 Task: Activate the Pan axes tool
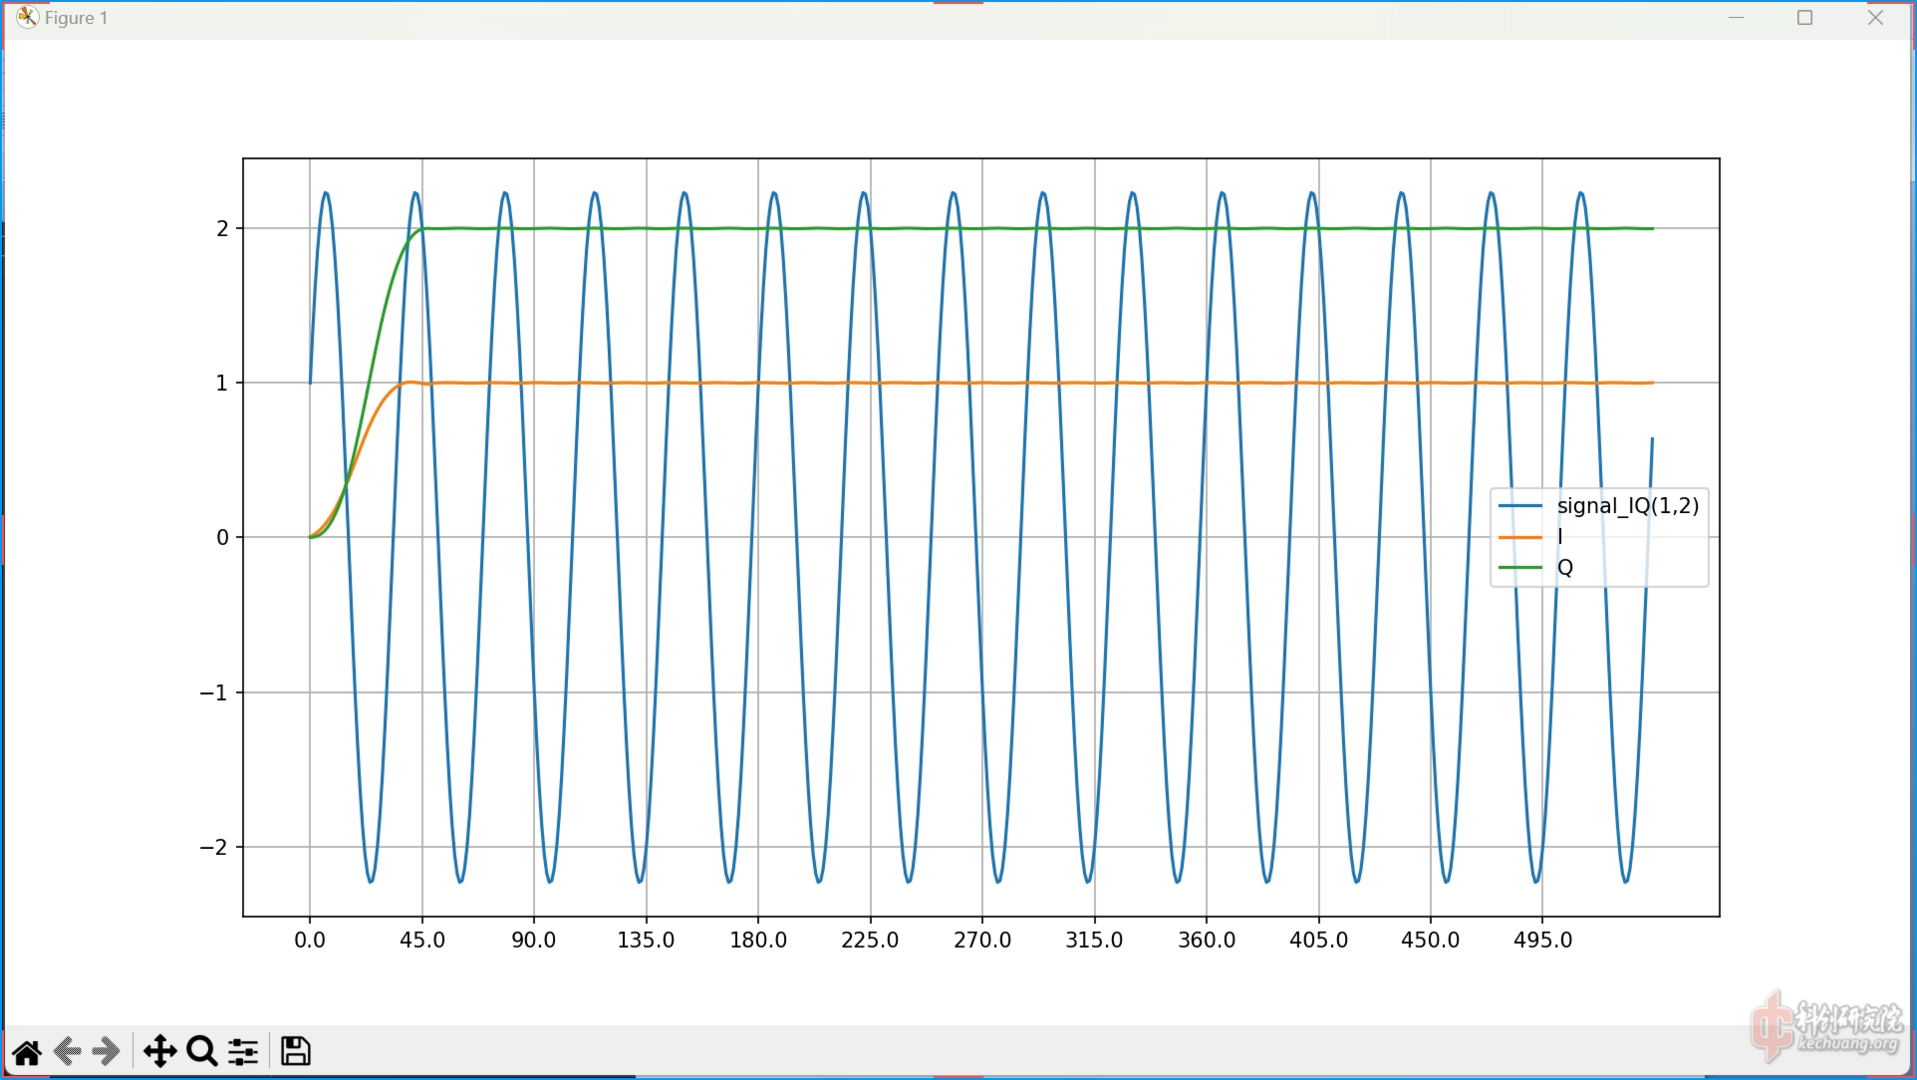pyautogui.click(x=160, y=1052)
